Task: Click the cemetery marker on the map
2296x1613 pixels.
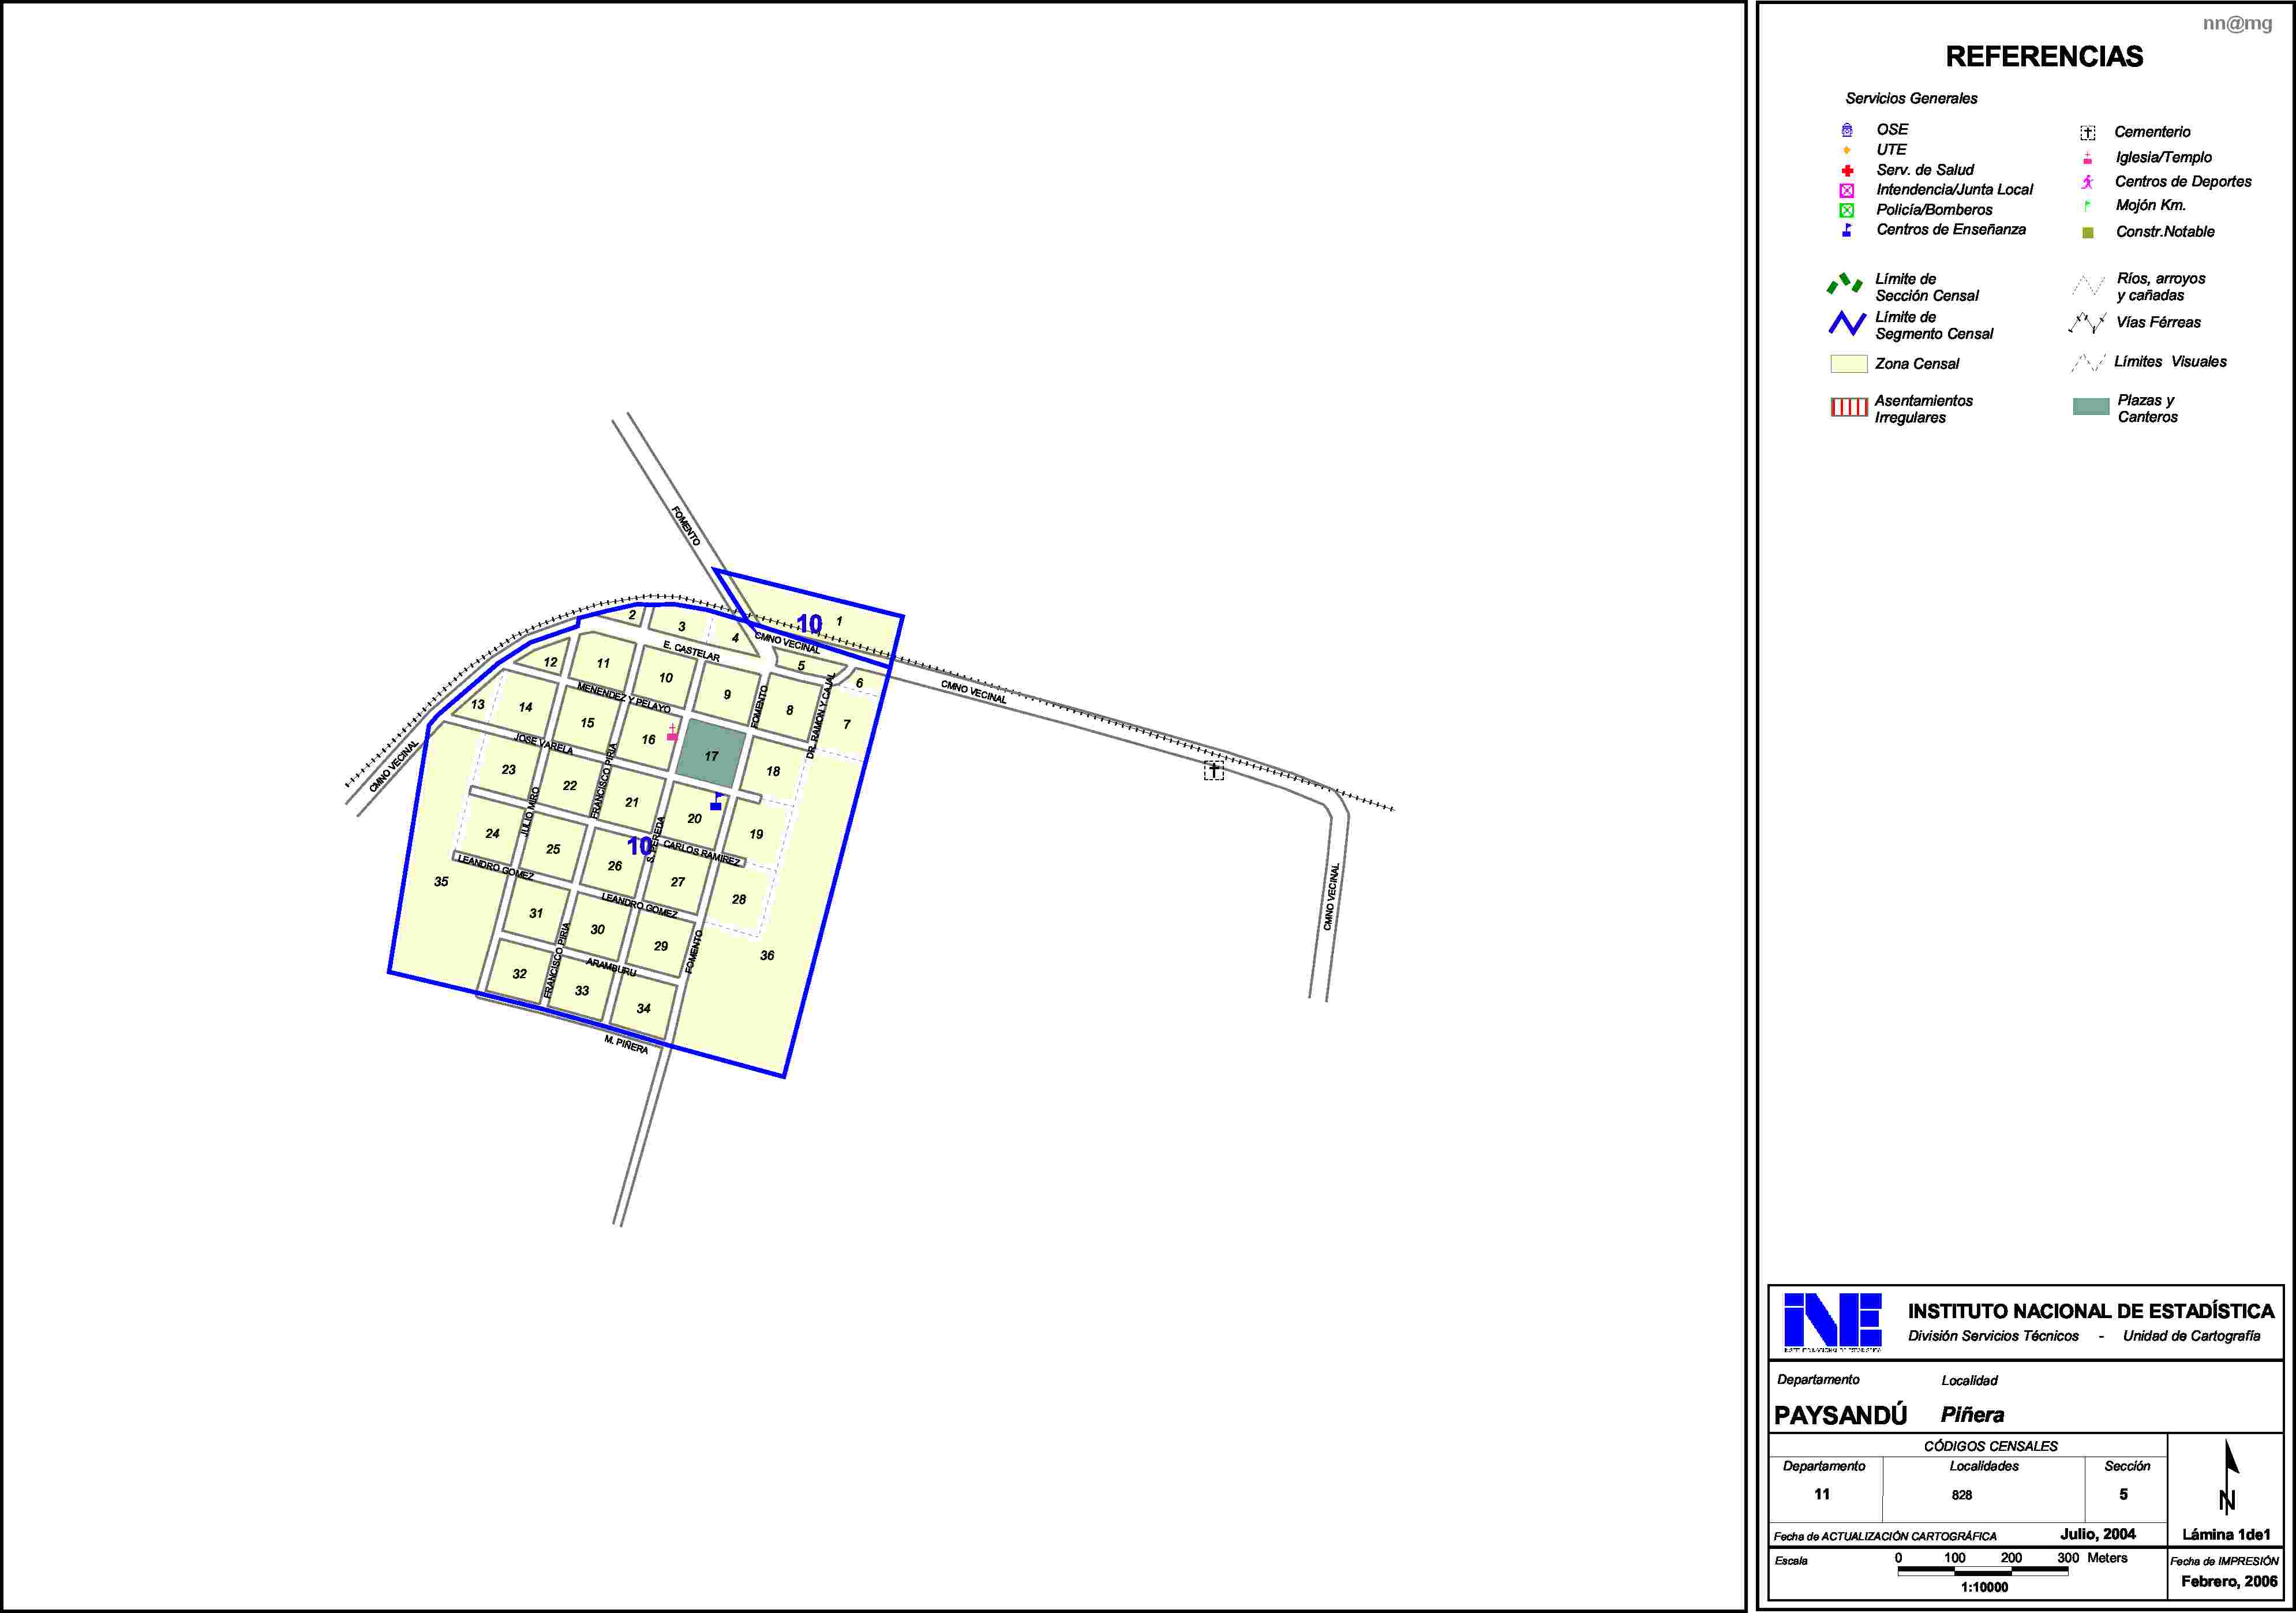Action: [x=1213, y=771]
